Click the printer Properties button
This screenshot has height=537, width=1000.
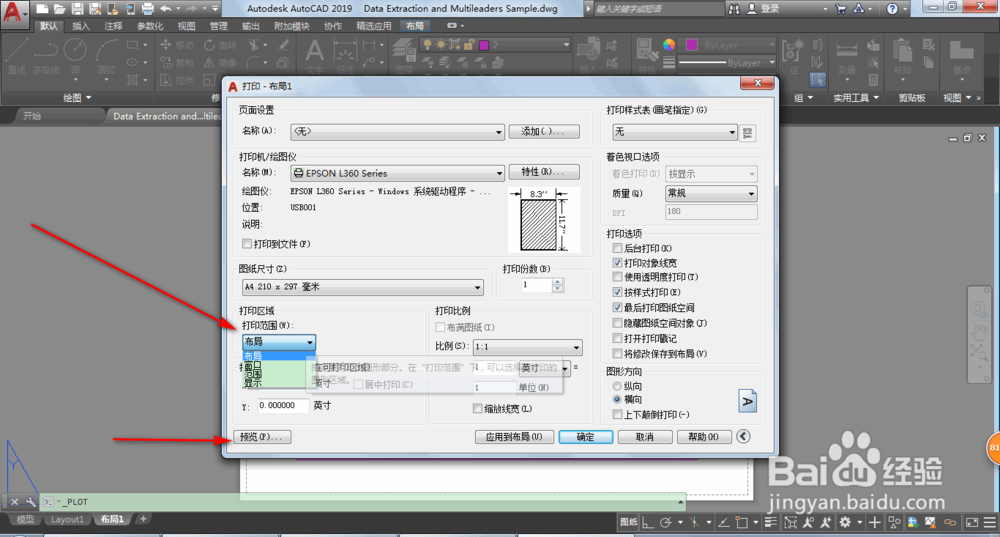pos(544,172)
